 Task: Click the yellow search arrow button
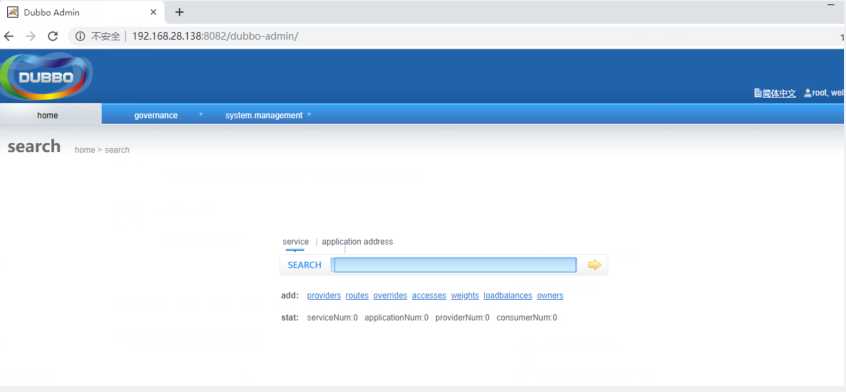click(594, 265)
